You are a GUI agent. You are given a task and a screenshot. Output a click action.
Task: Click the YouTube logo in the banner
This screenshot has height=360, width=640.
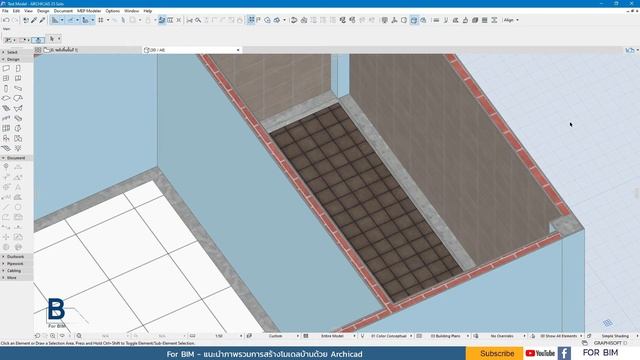pos(540,353)
